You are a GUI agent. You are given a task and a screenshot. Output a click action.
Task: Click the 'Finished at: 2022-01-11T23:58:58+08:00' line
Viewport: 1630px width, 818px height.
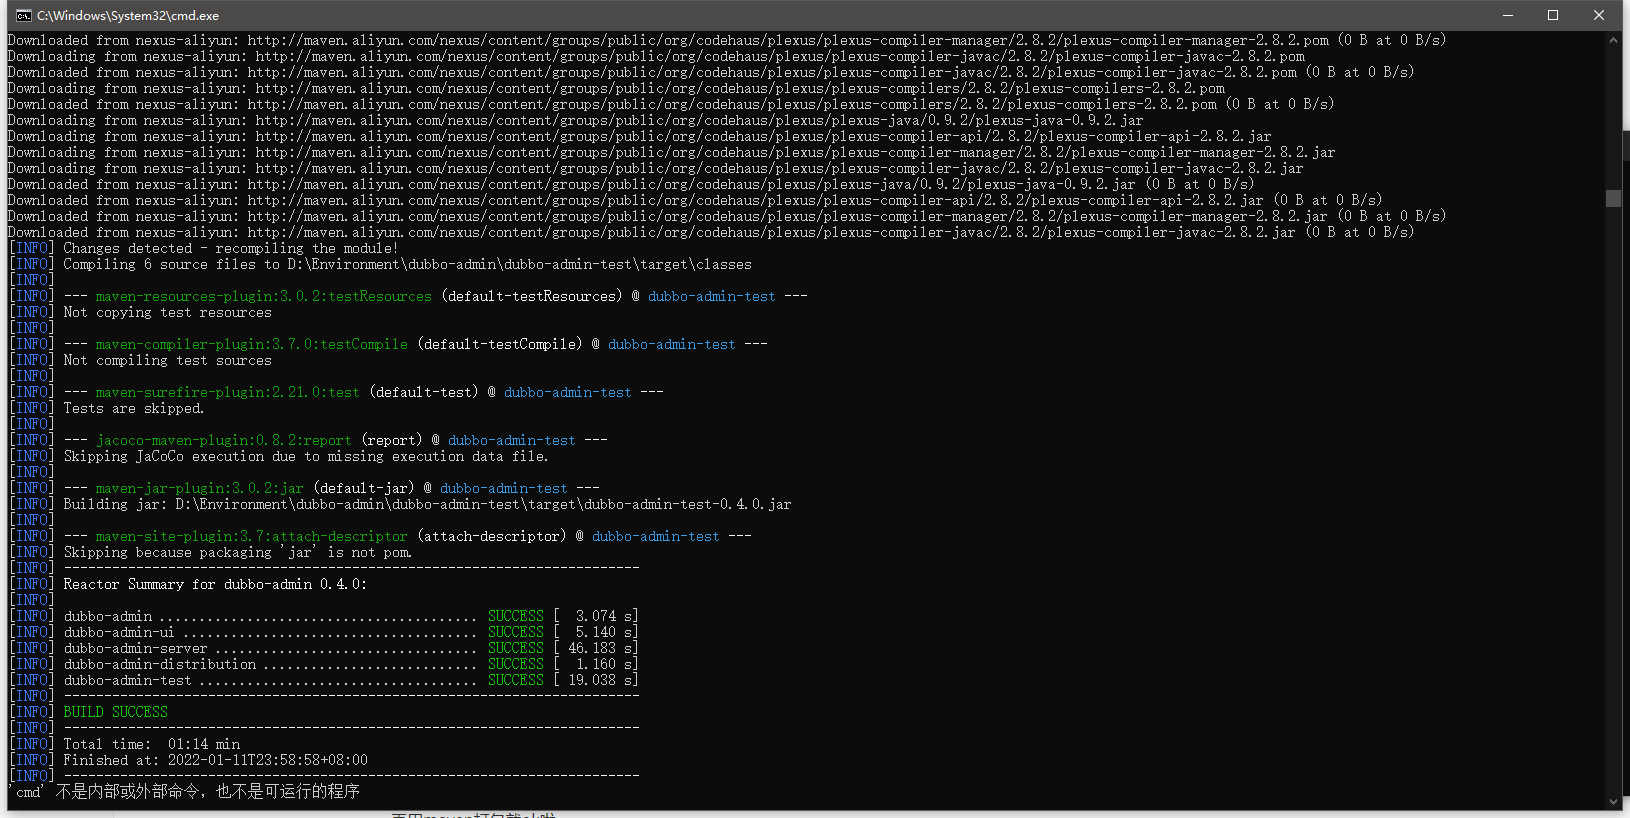tap(215, 760)
